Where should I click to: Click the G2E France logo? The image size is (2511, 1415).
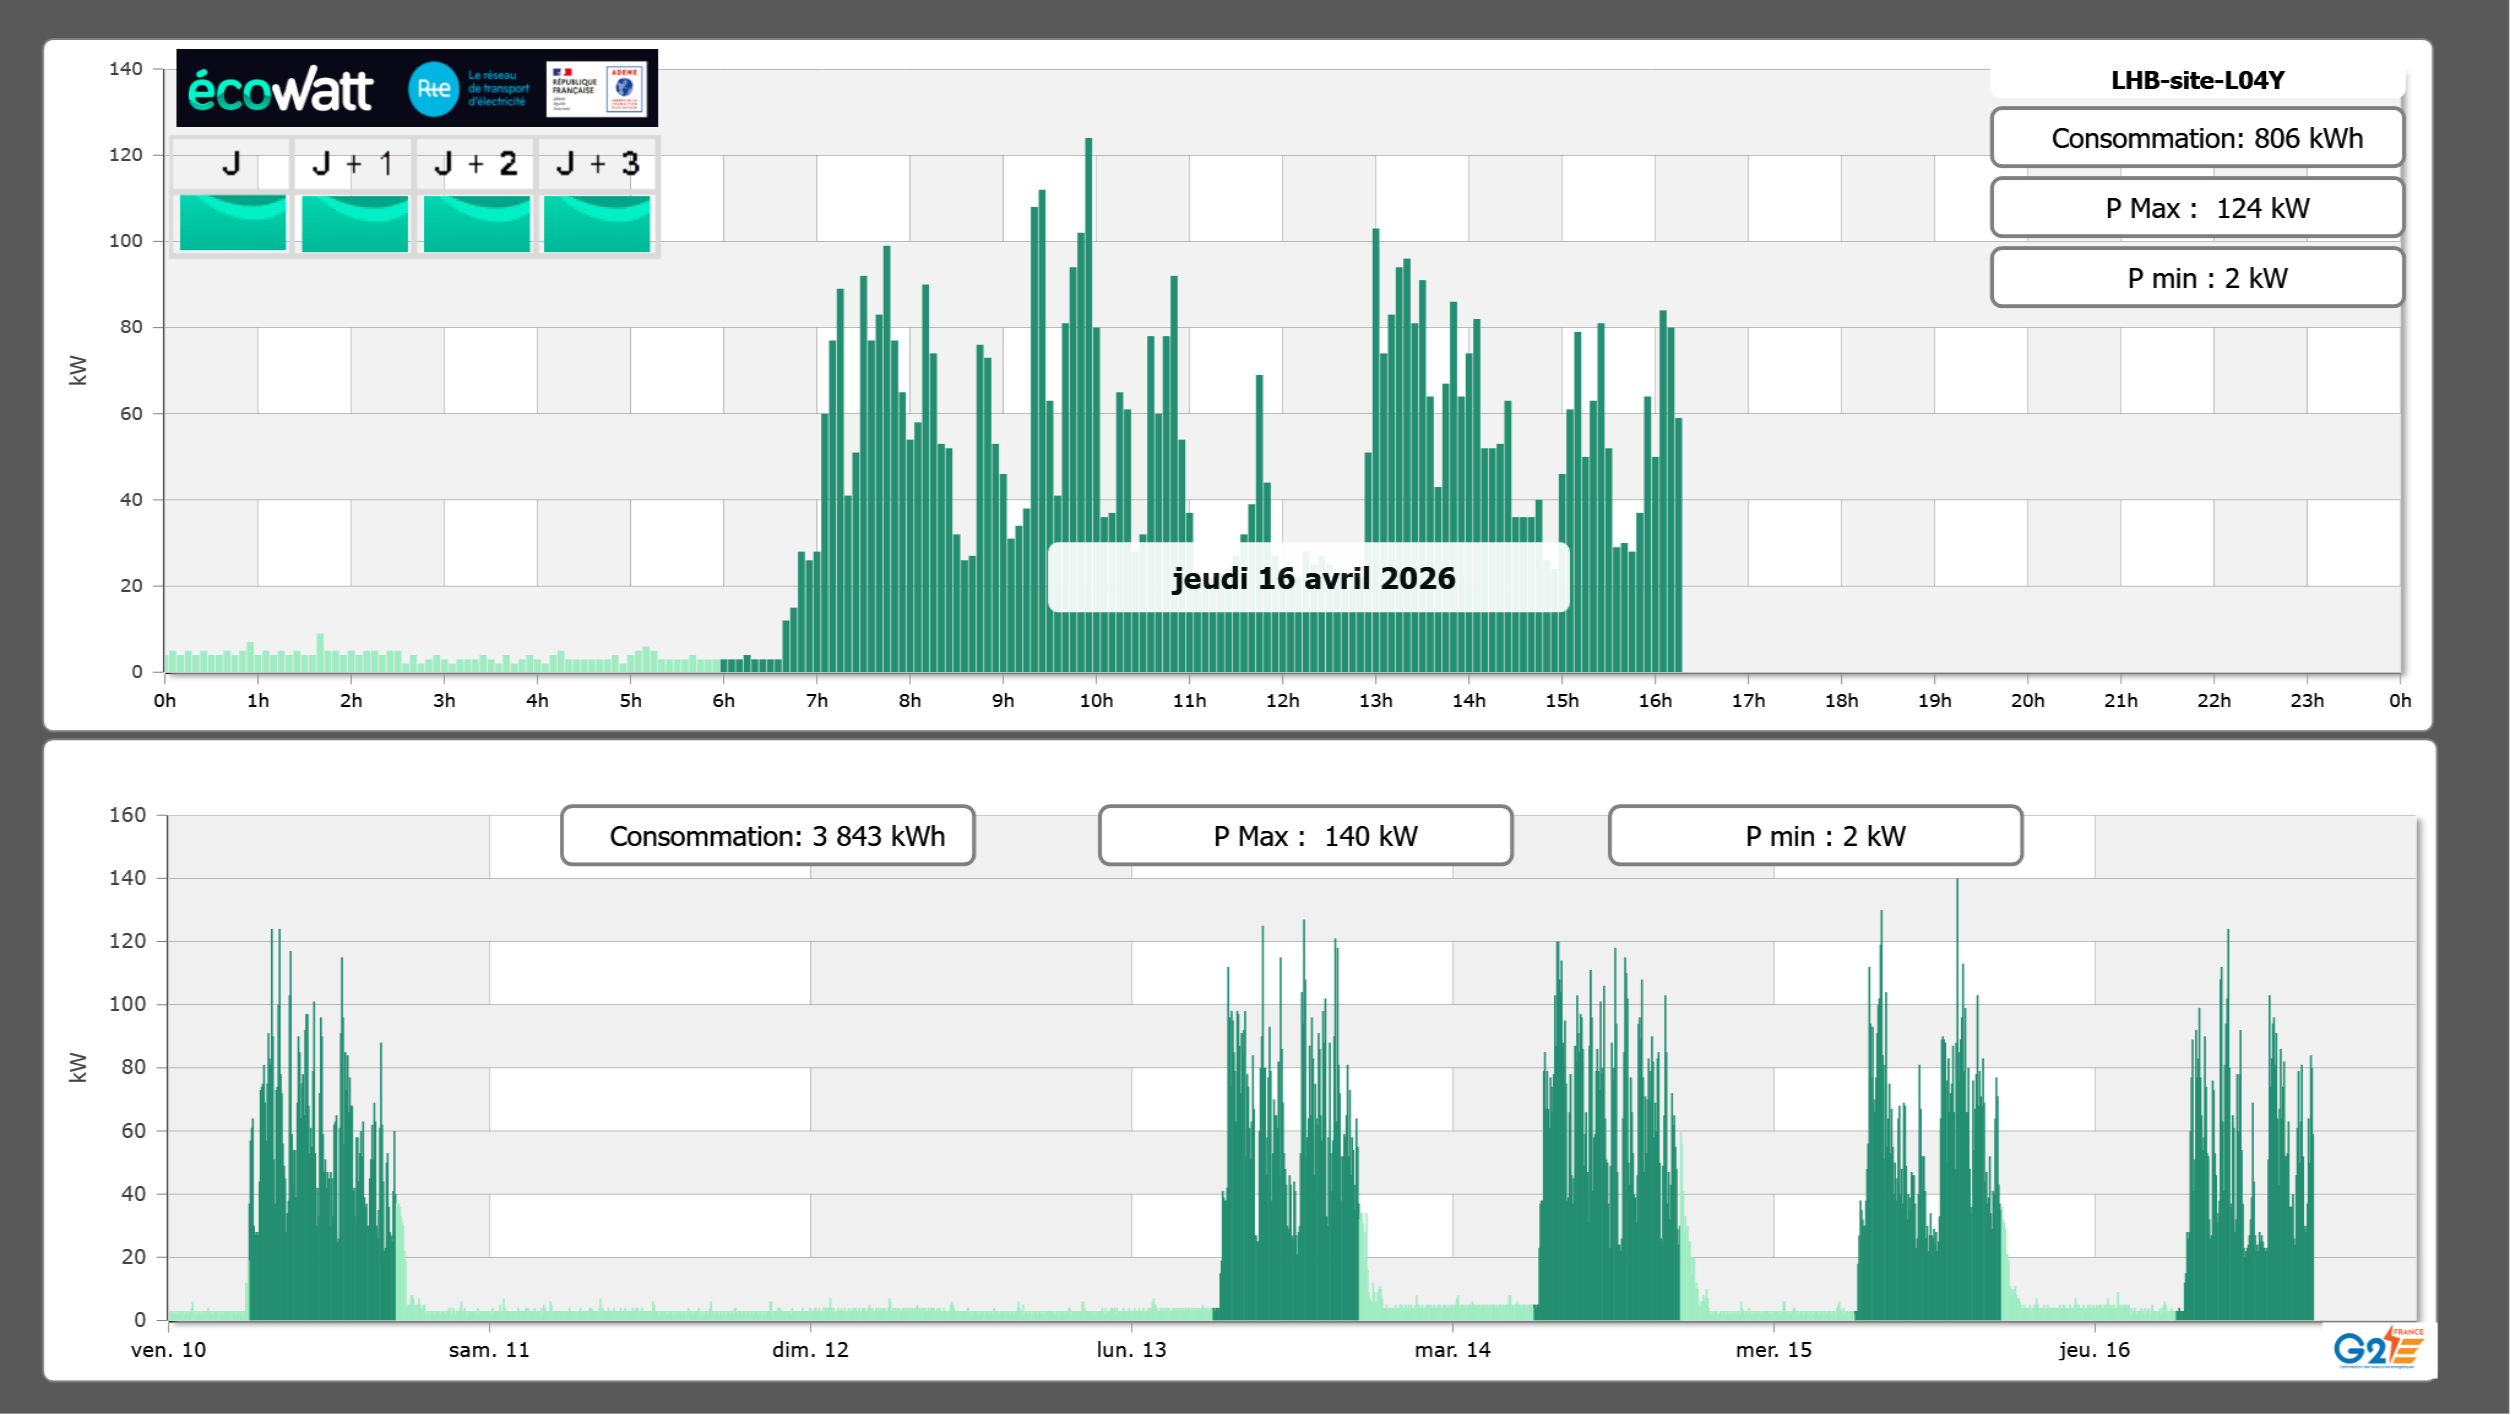click(x=2378, y=1347)
